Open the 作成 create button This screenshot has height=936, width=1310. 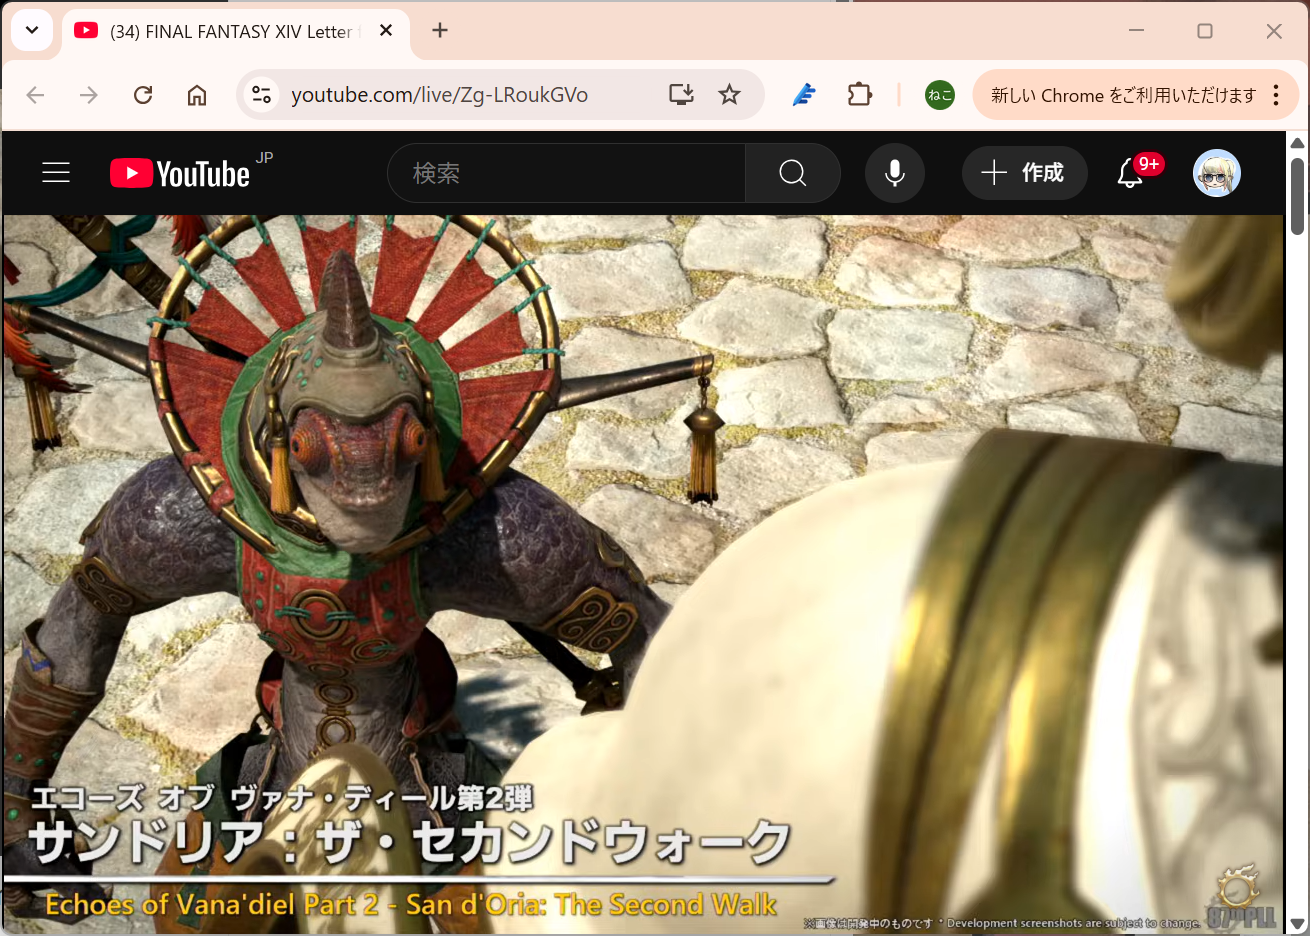pyautogui.click(x=1024, y=173)
